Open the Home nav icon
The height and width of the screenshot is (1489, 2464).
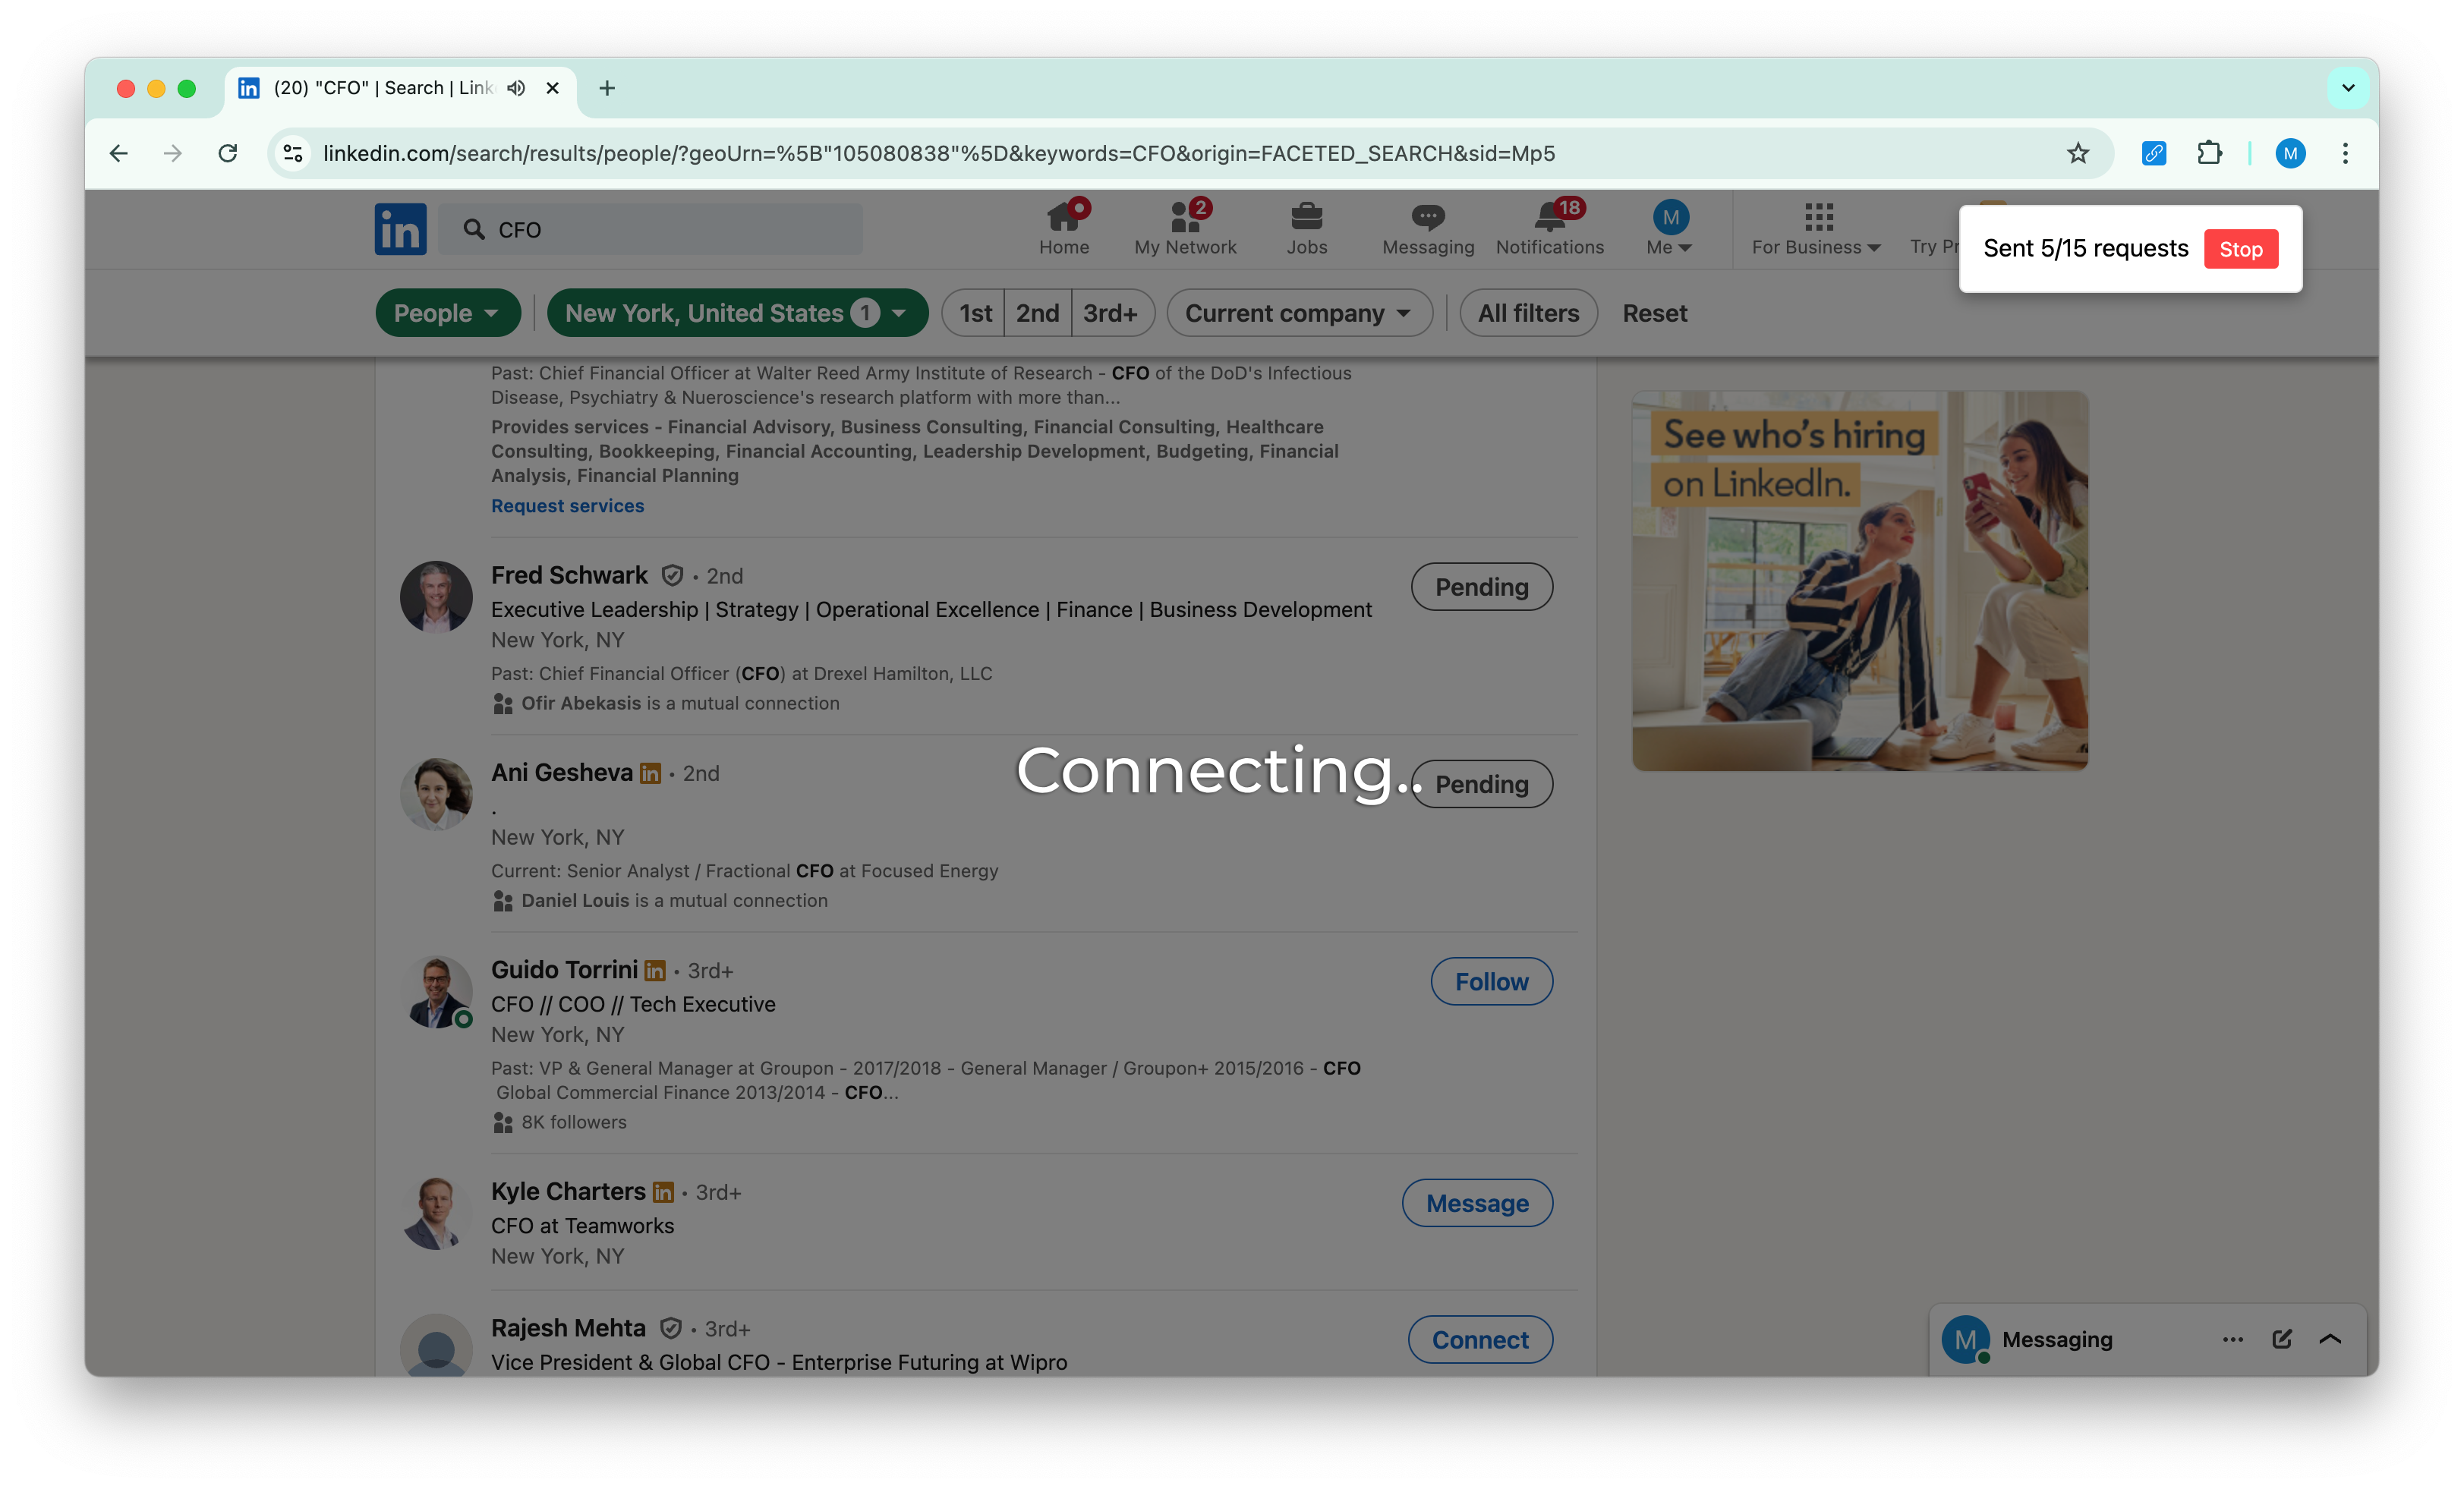1063,228
